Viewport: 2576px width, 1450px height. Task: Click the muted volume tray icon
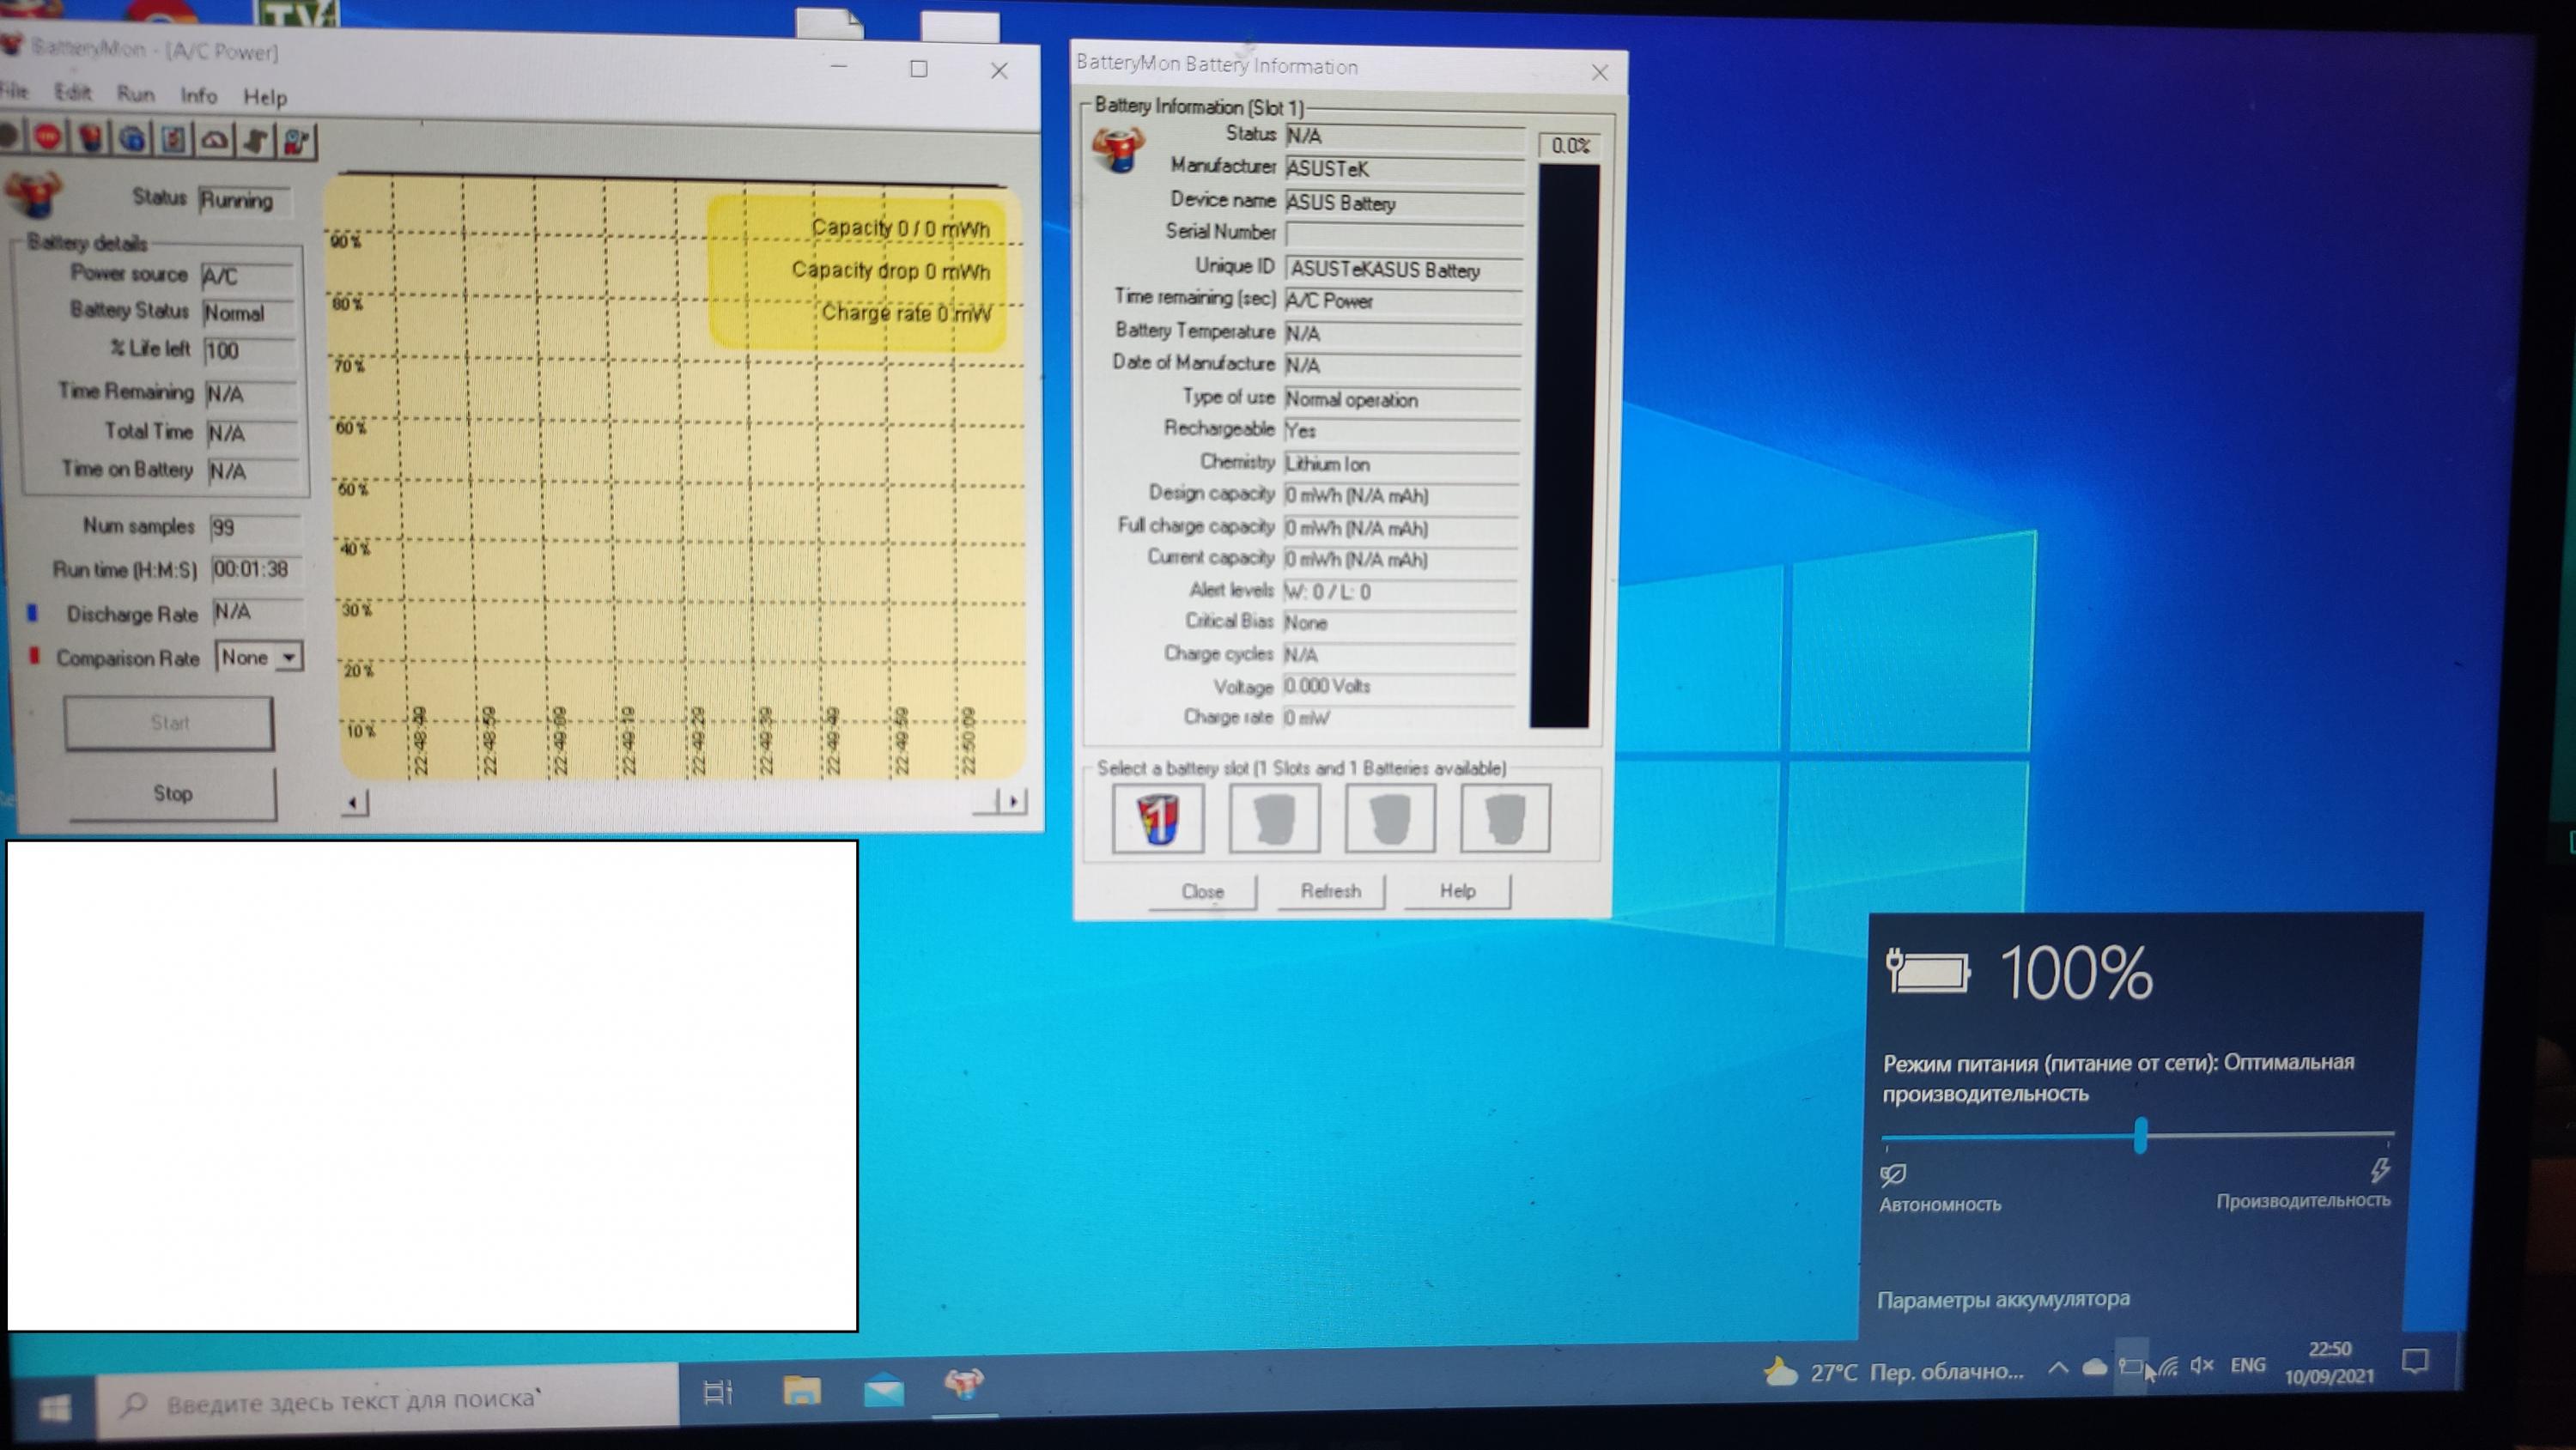2201,1365
